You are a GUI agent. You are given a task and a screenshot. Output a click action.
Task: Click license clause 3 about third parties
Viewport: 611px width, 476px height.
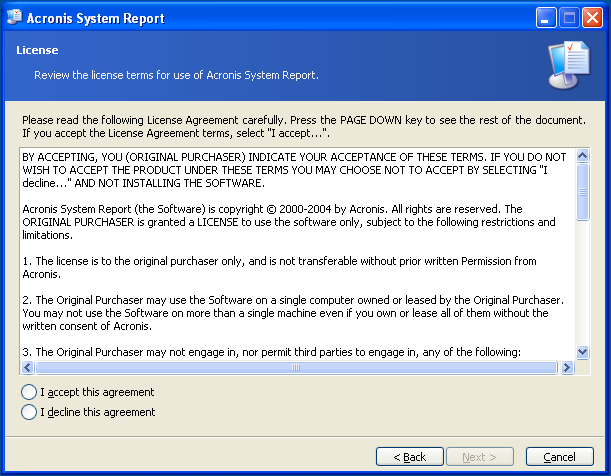pyautogui.click(x=271, y=352)
